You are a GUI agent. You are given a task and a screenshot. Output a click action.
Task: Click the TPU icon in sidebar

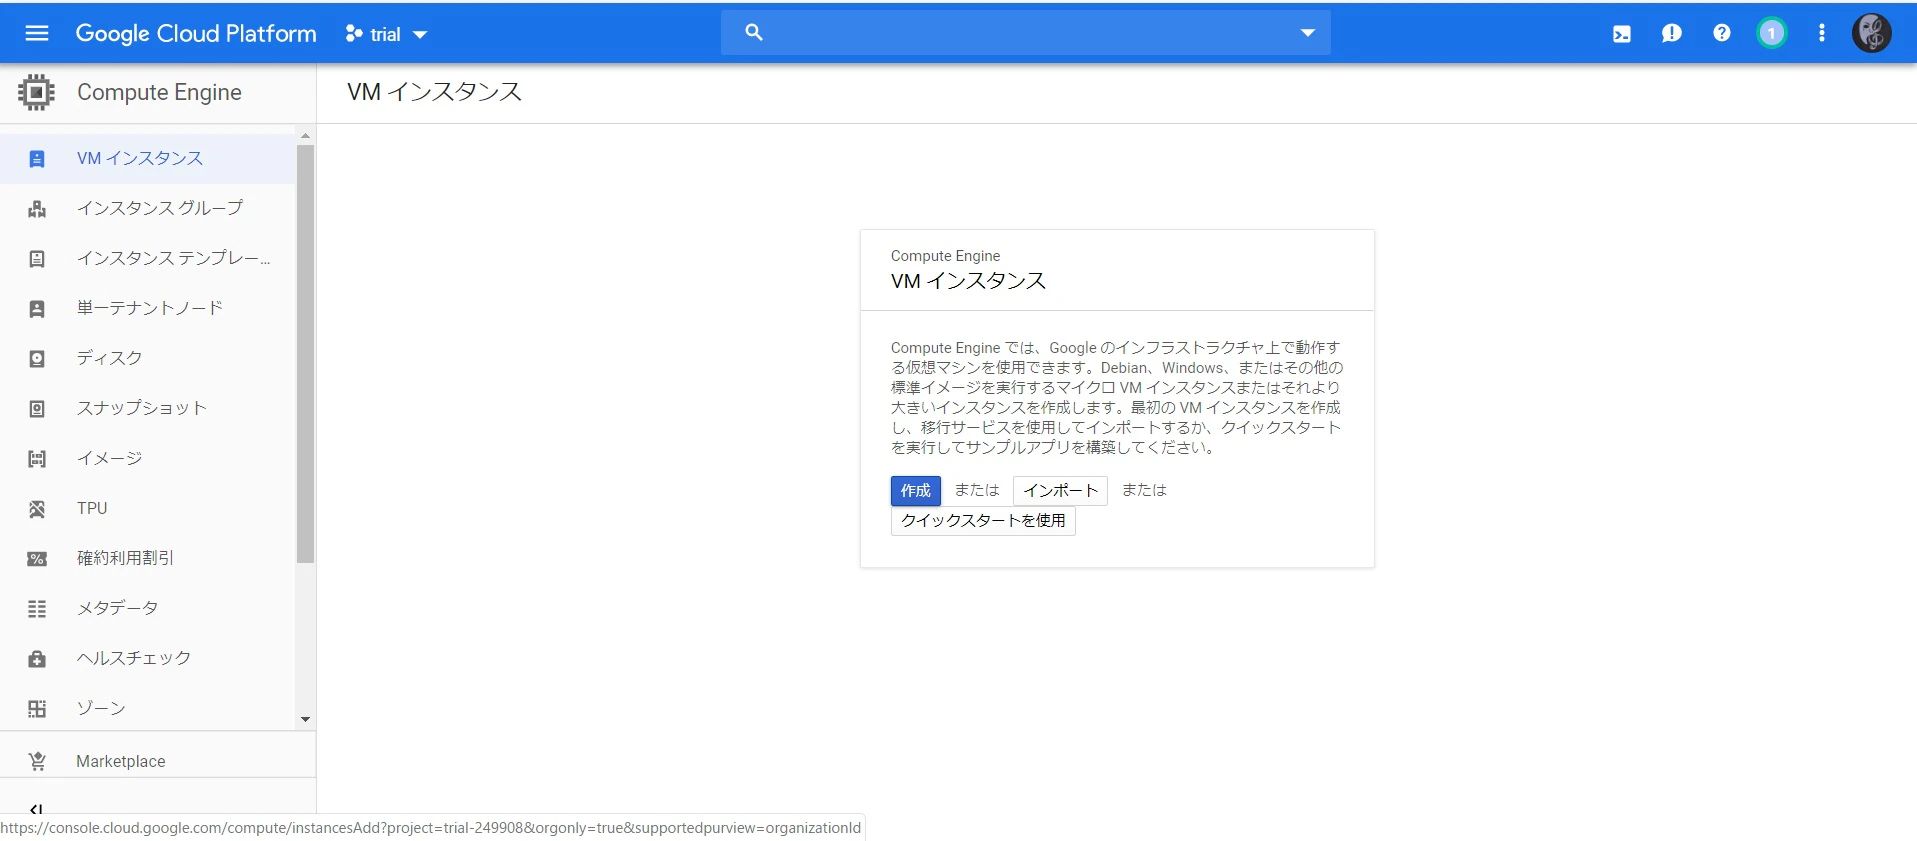(37, 509)
